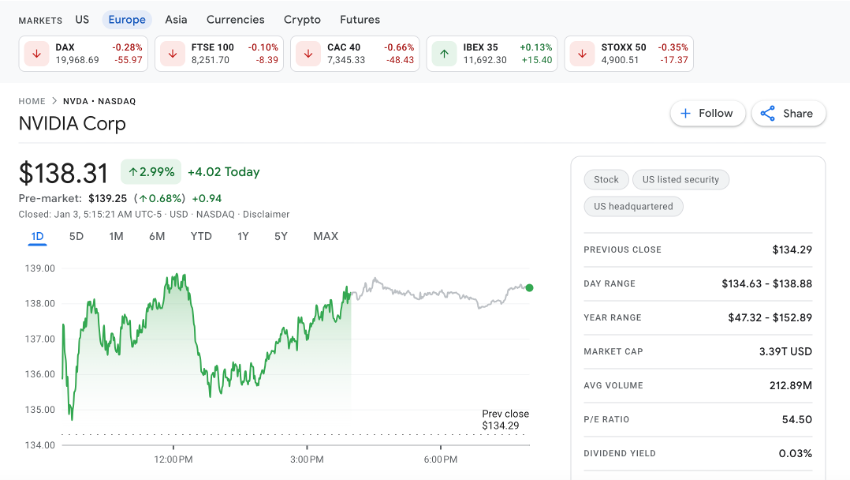This screenshot has width=850, height=480.
Task: Click the CAC 40 down-arrow icon
Action: coord(308,54)
